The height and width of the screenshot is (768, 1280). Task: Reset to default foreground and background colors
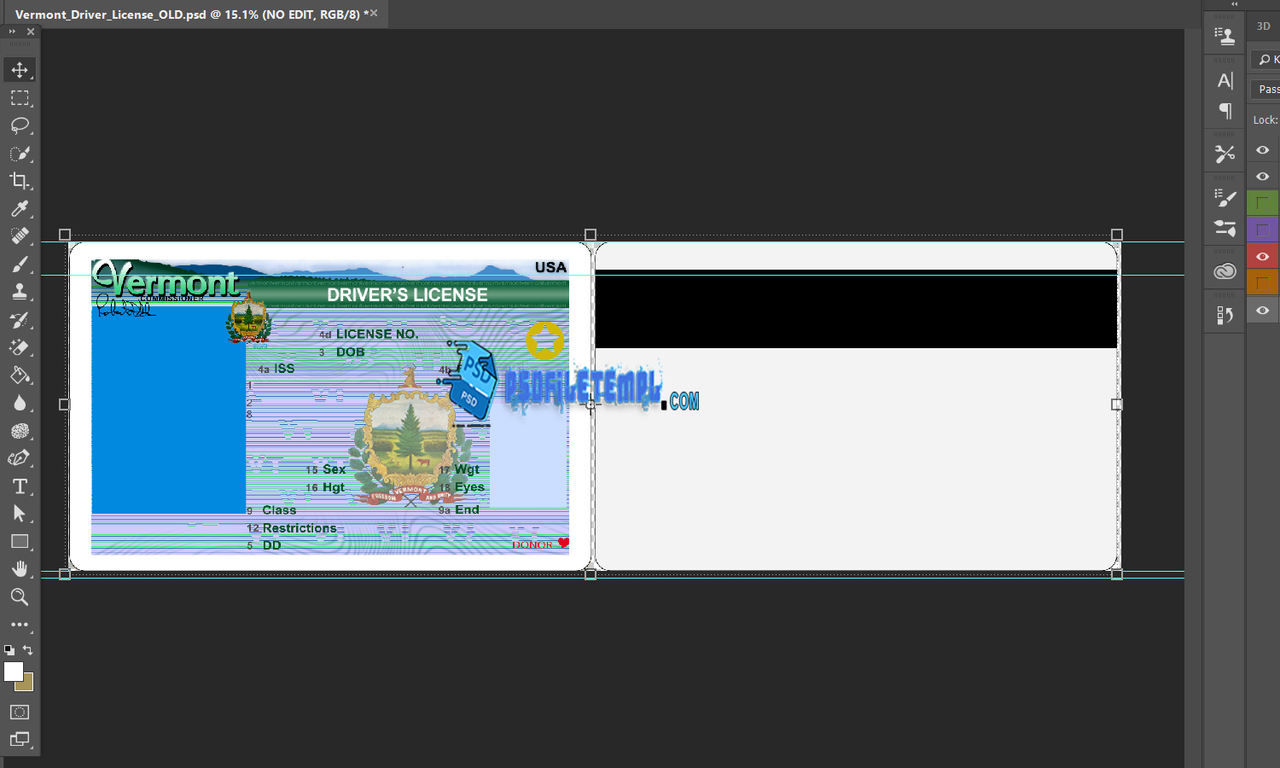[x=9, y=650]
